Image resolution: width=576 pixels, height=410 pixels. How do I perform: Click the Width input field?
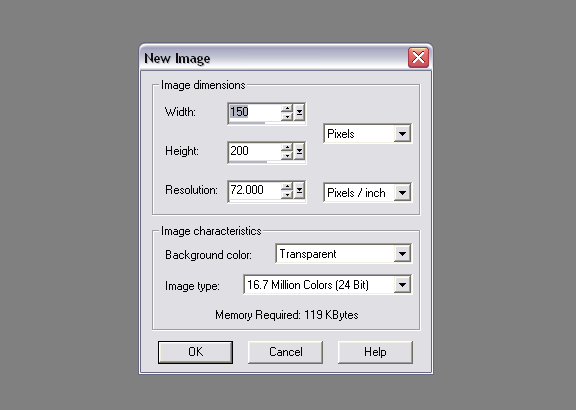[255, 112]
